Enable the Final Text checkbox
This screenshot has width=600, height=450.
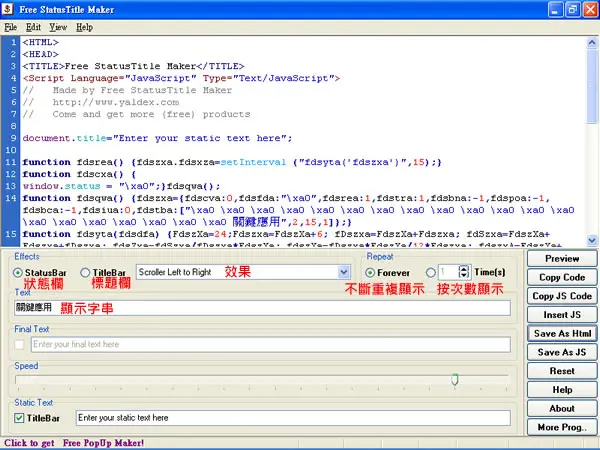coord(19,344)
